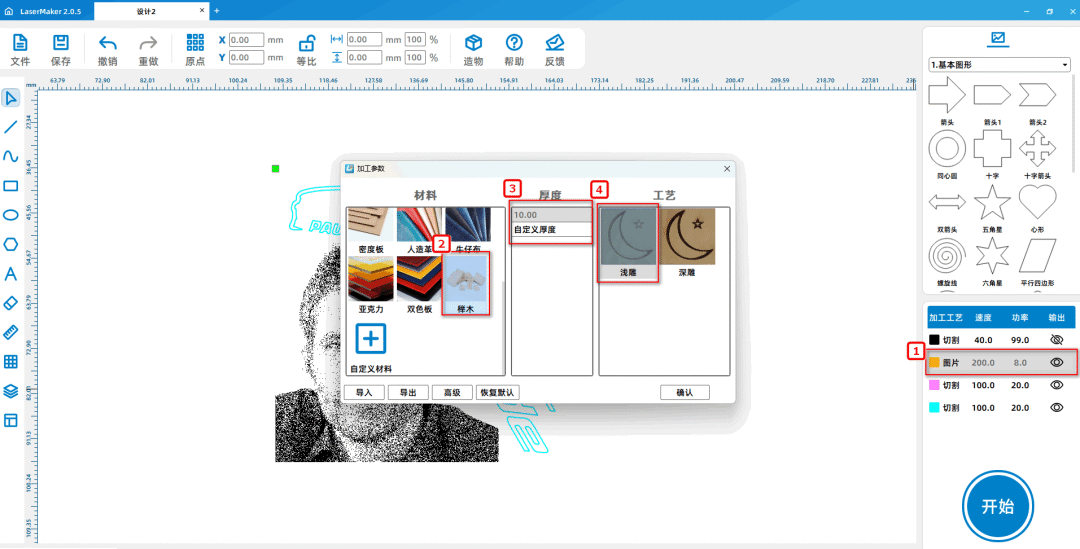Click the pink layer color swatch
1080x549 pixels.
[934, 385]
